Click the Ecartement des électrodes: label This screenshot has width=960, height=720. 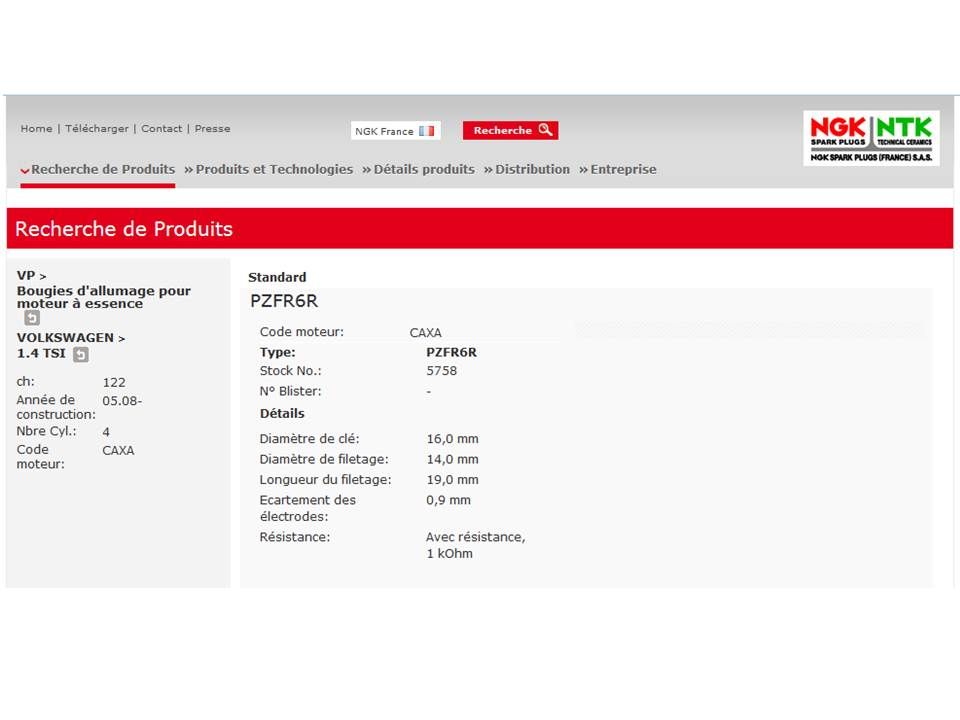point(308,508)
